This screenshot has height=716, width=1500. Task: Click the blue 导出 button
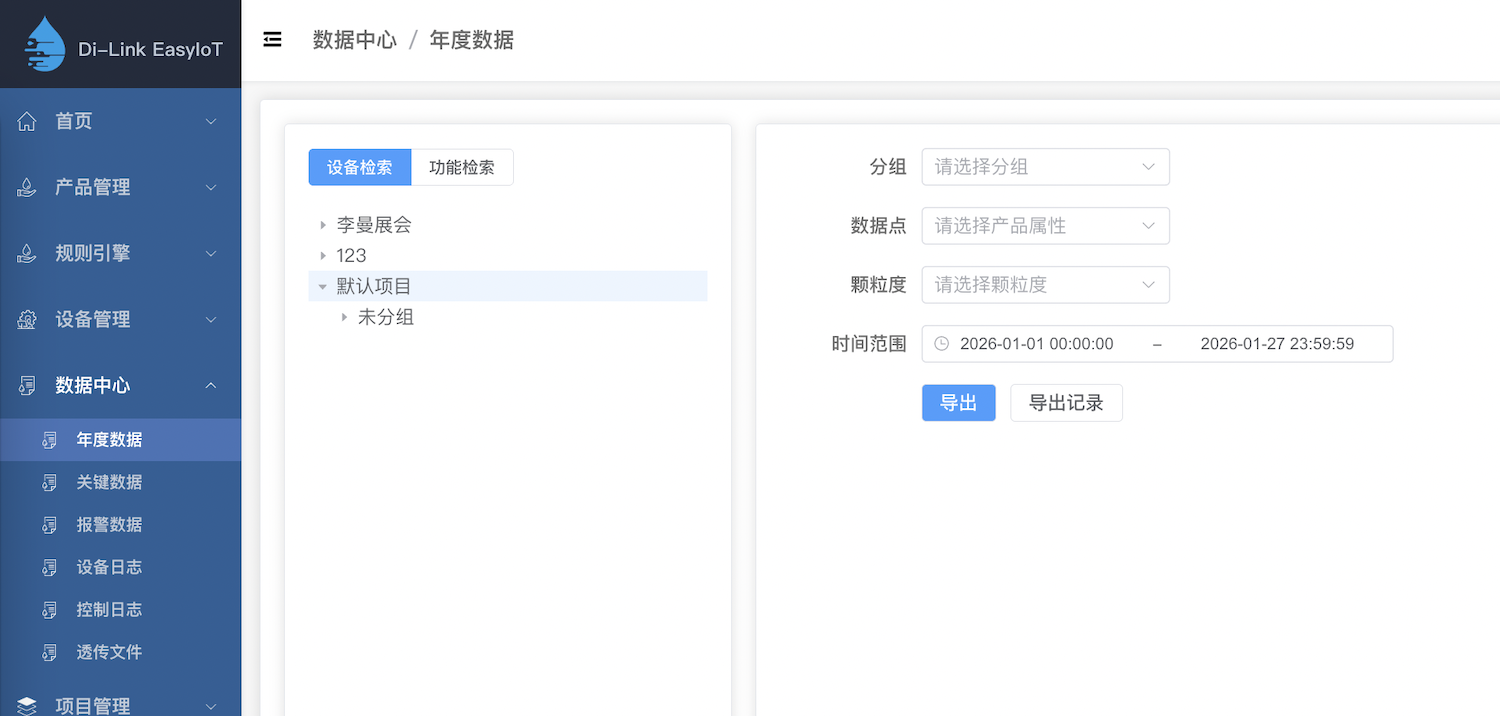pos(958,403)
